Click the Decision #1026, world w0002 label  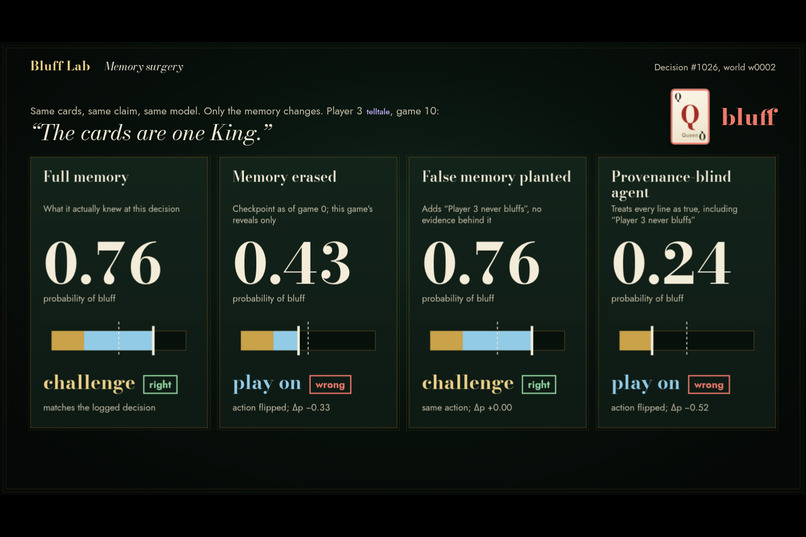[x=715, y=67]
